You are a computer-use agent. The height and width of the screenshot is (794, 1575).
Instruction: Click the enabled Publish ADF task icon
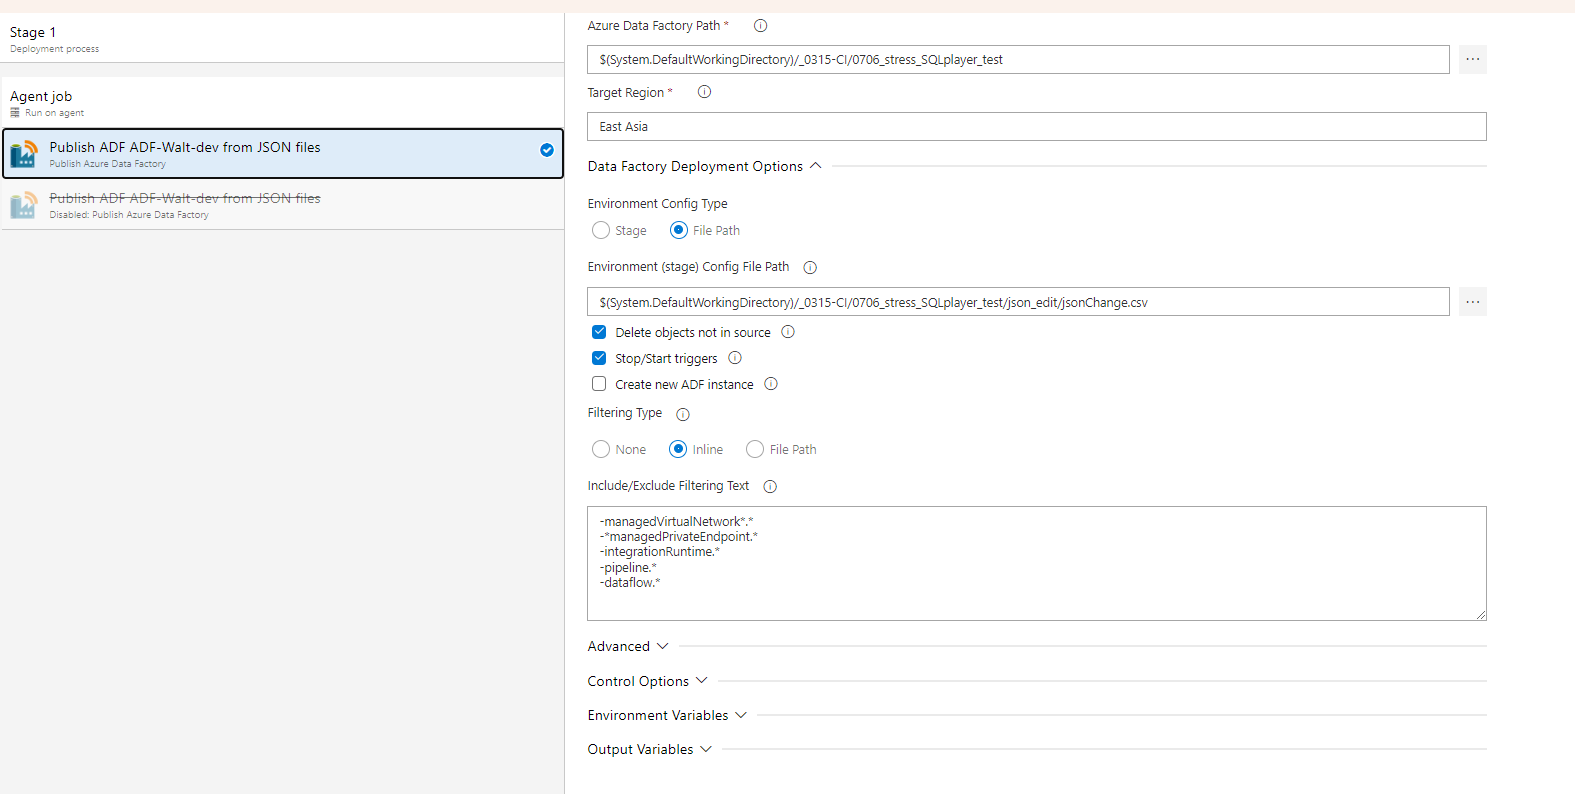click(x=24, y=154)
